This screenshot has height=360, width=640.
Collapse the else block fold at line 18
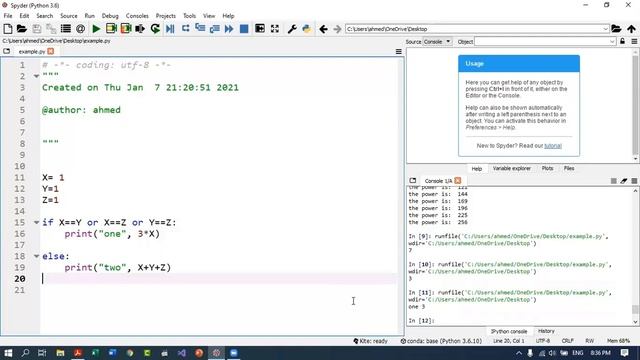[x=36, y=256]
